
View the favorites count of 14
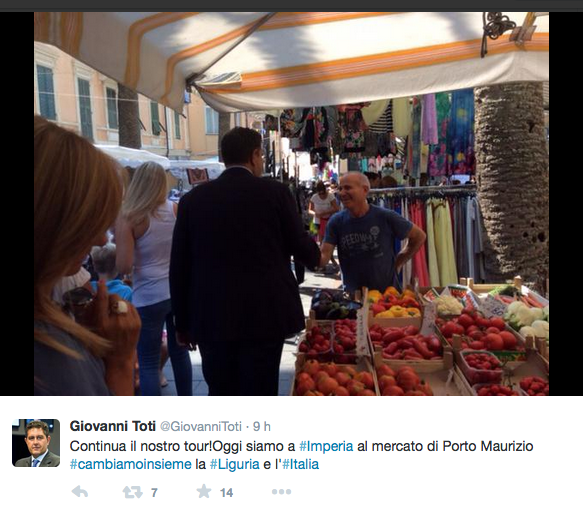(226, 493)
